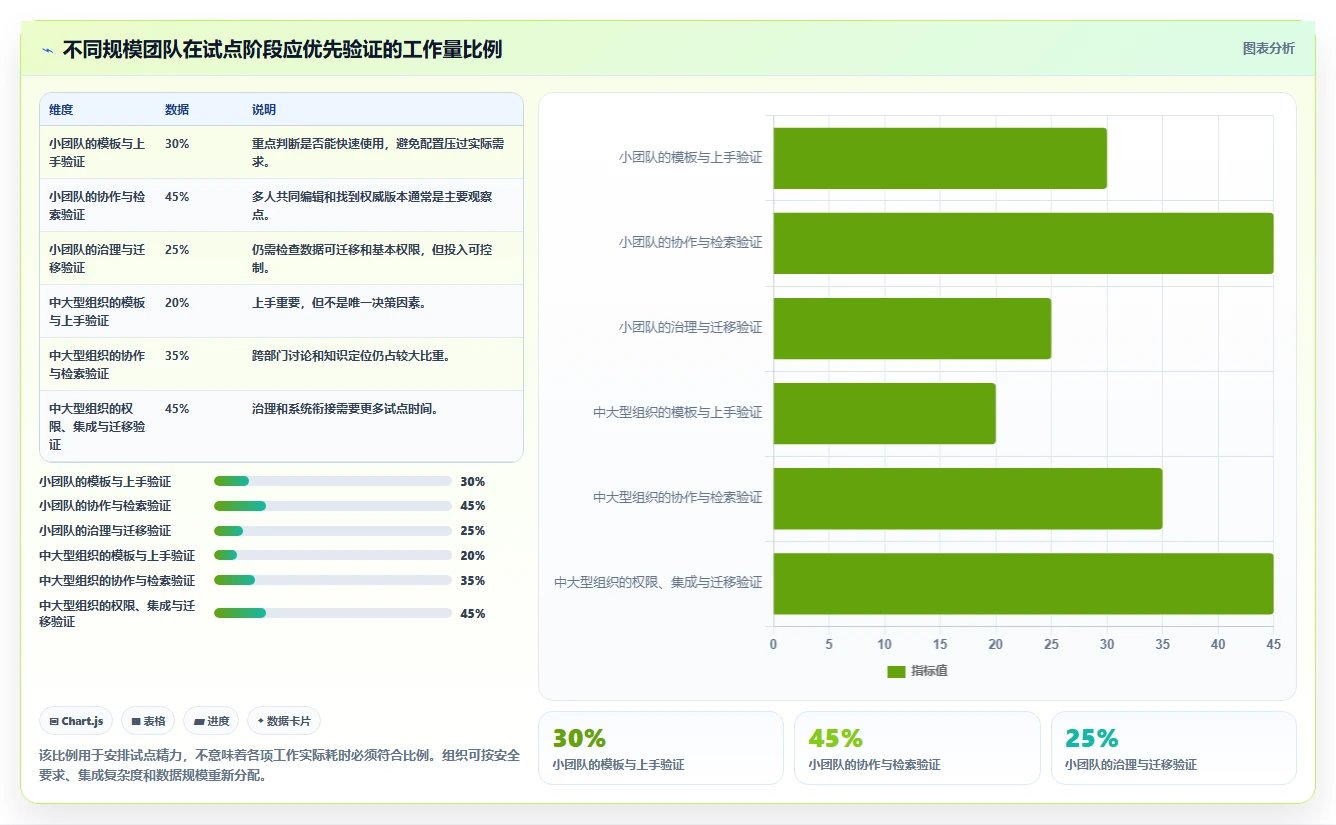Image resolution: width=1336 pixels, height=825 pixels.
Task: Click the chart bar for 小团队的模板与上手验证
Action: (x=940, y=158)
